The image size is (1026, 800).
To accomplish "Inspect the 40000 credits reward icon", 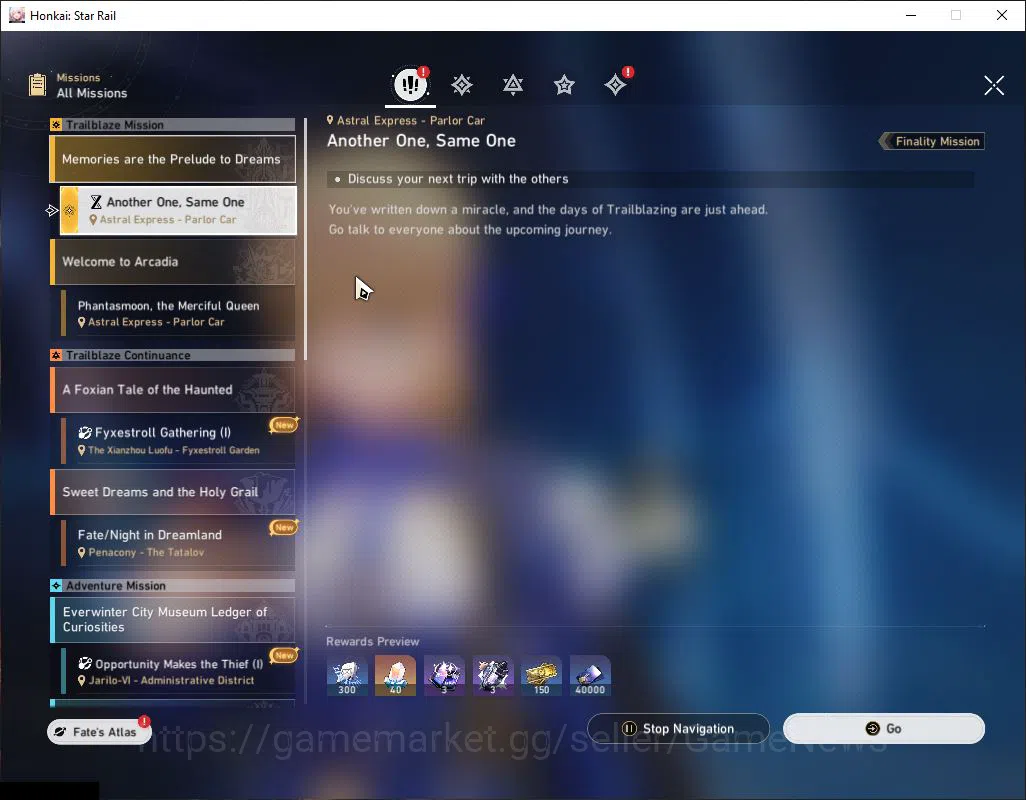I will pyautogui.click(x=590, y=676).
